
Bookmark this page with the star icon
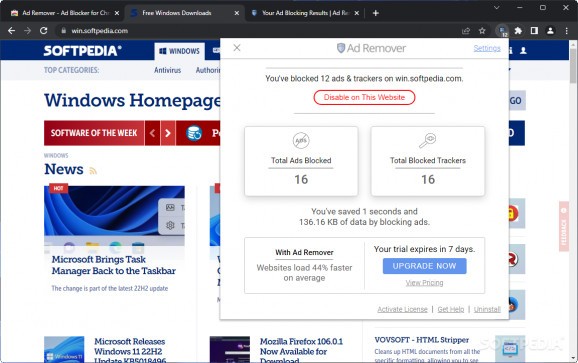tap(482, 31)
